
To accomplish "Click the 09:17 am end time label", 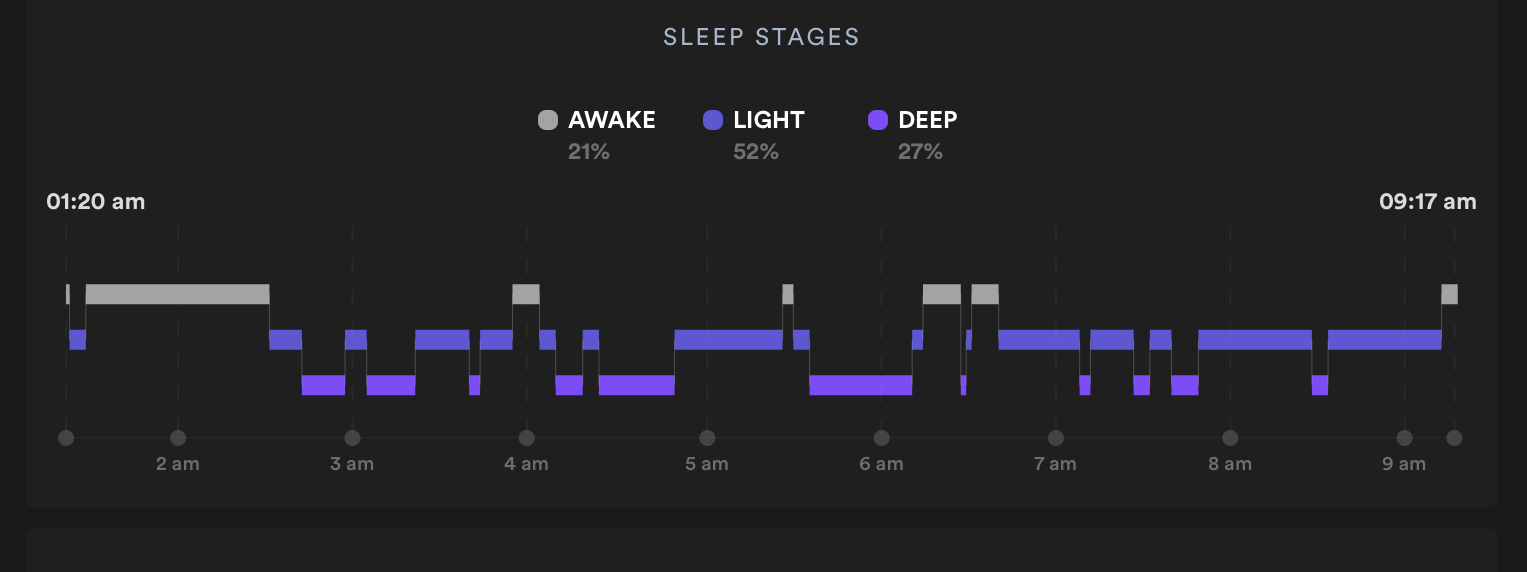I will [1427, 202].
